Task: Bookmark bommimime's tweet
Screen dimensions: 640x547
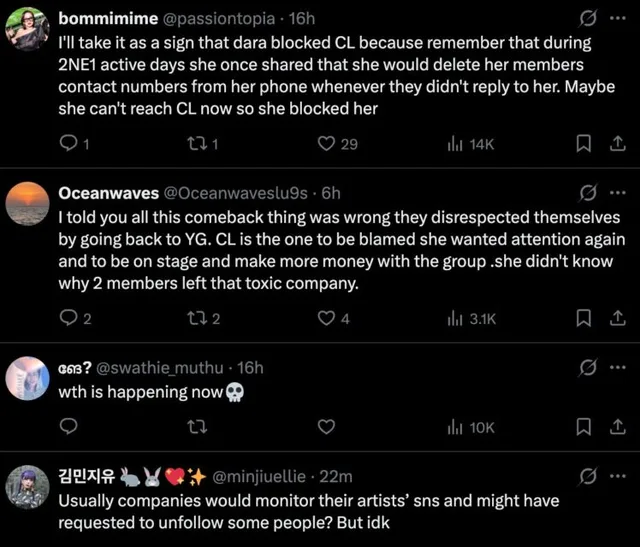Action: 583,144
